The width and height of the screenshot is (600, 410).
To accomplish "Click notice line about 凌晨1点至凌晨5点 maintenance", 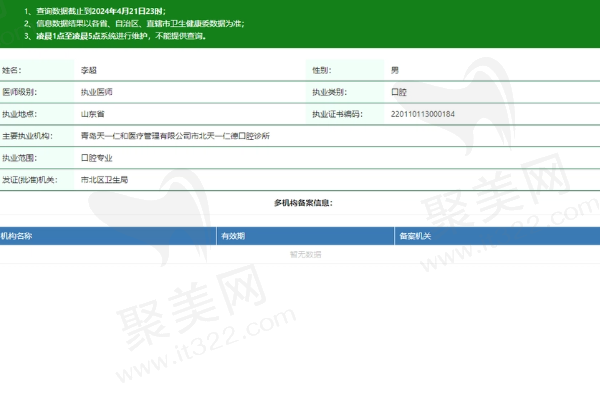I will point(115,36).
